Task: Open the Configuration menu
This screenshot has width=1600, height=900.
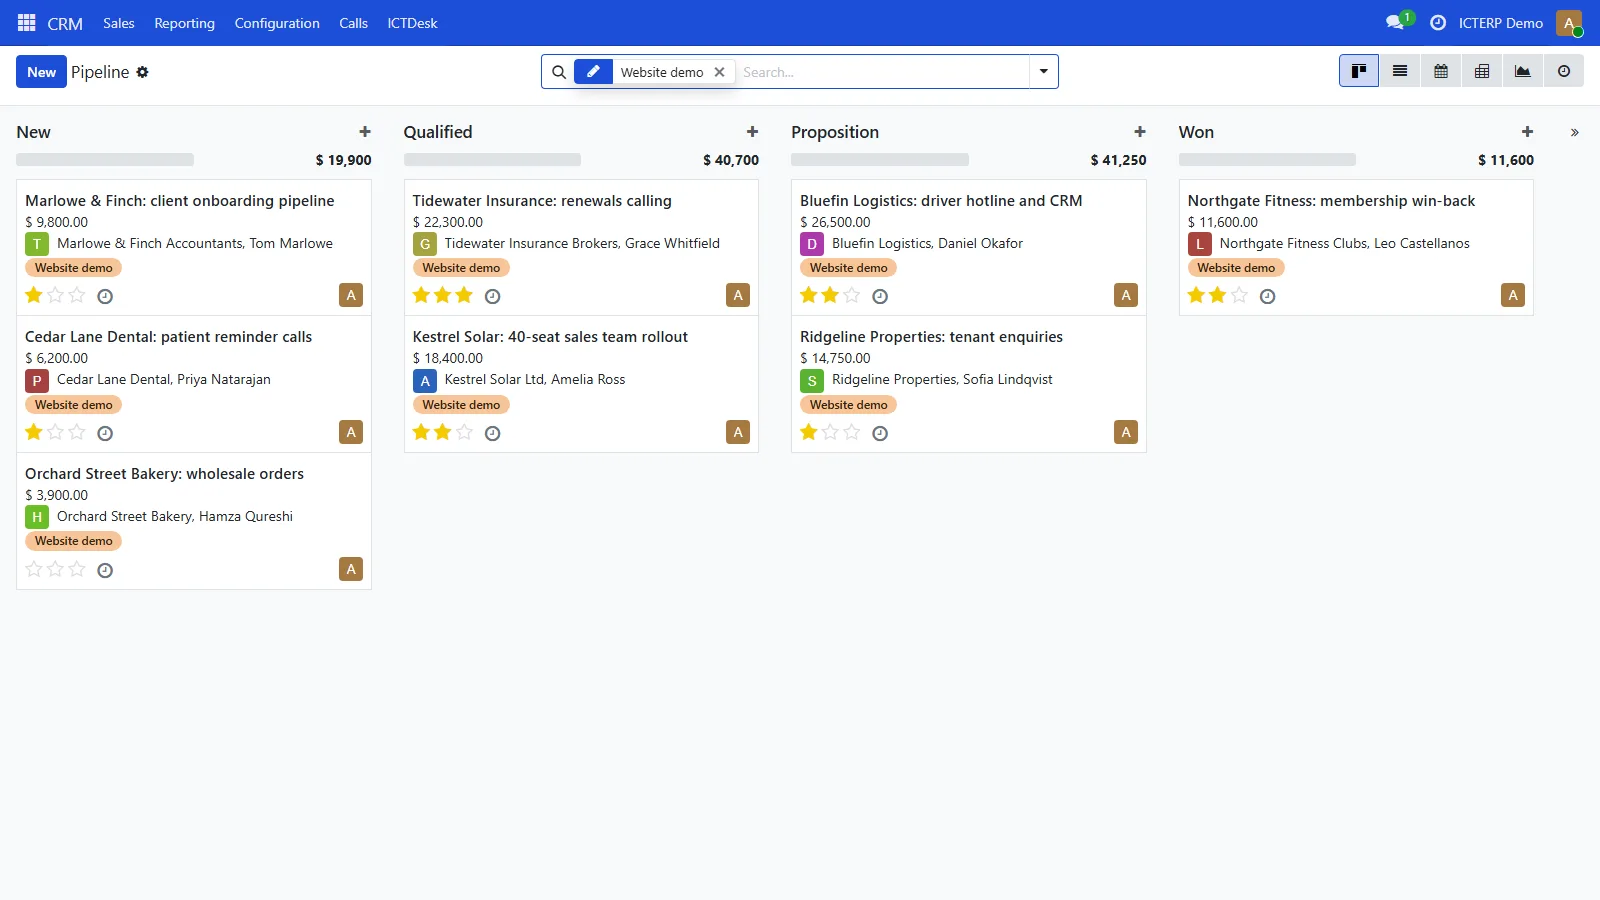Action: tap(277, 23)
